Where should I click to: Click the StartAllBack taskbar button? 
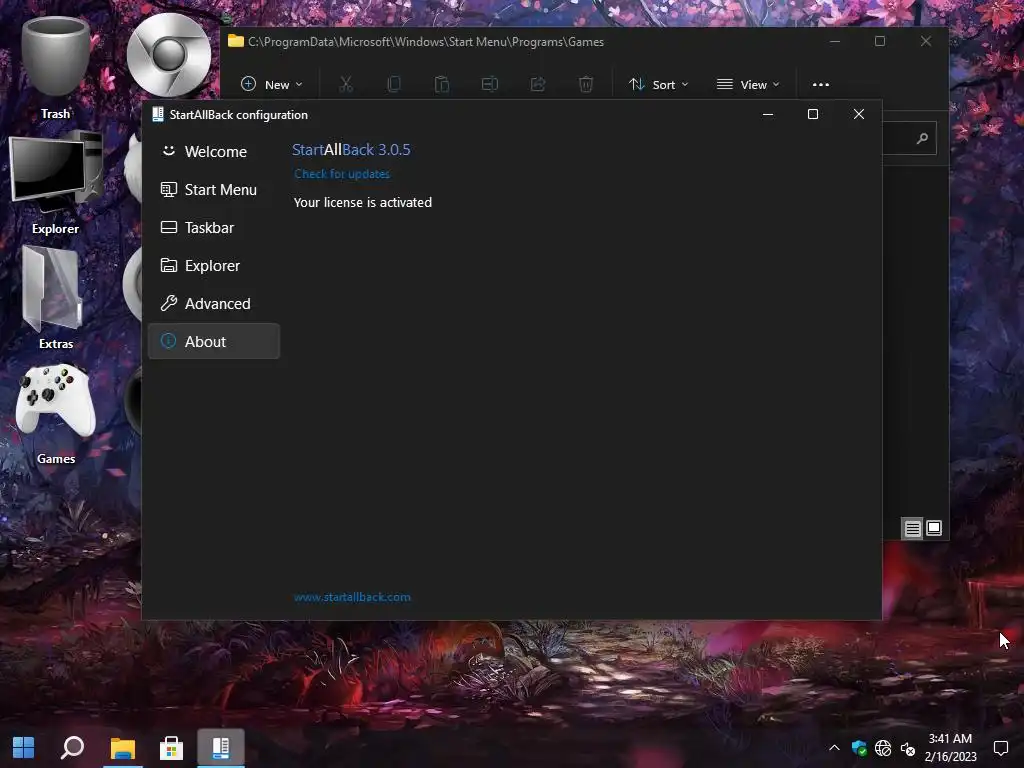tap(221, 748)
